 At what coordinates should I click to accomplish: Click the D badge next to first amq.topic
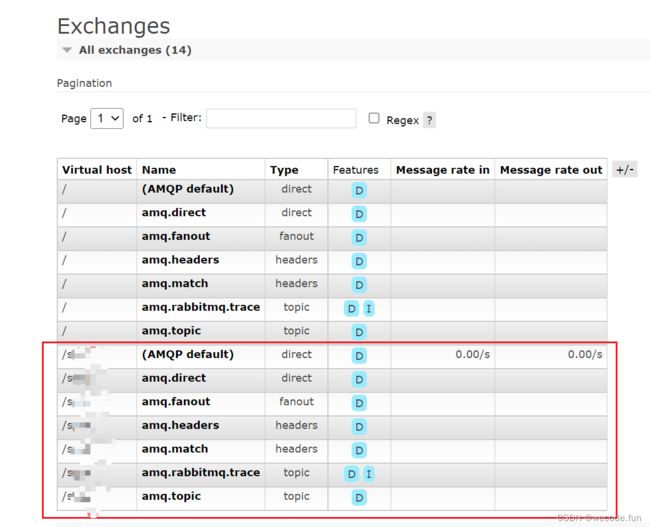tap(359, 332)
